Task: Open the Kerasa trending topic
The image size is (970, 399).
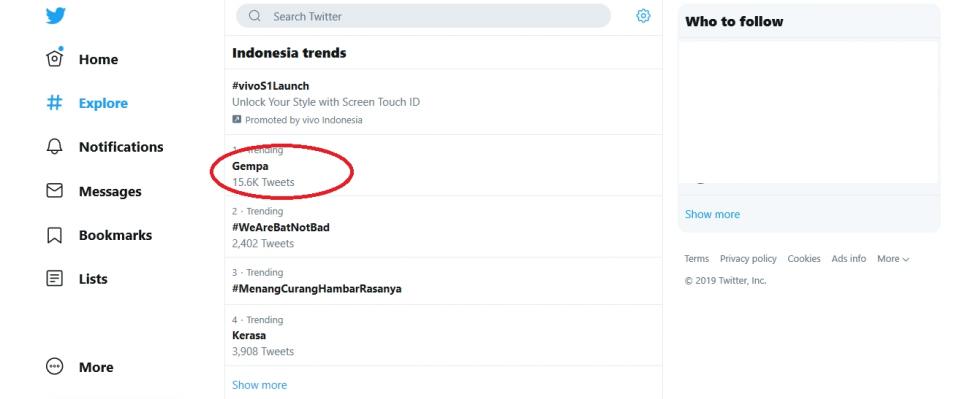Action: tap(443, 335)
